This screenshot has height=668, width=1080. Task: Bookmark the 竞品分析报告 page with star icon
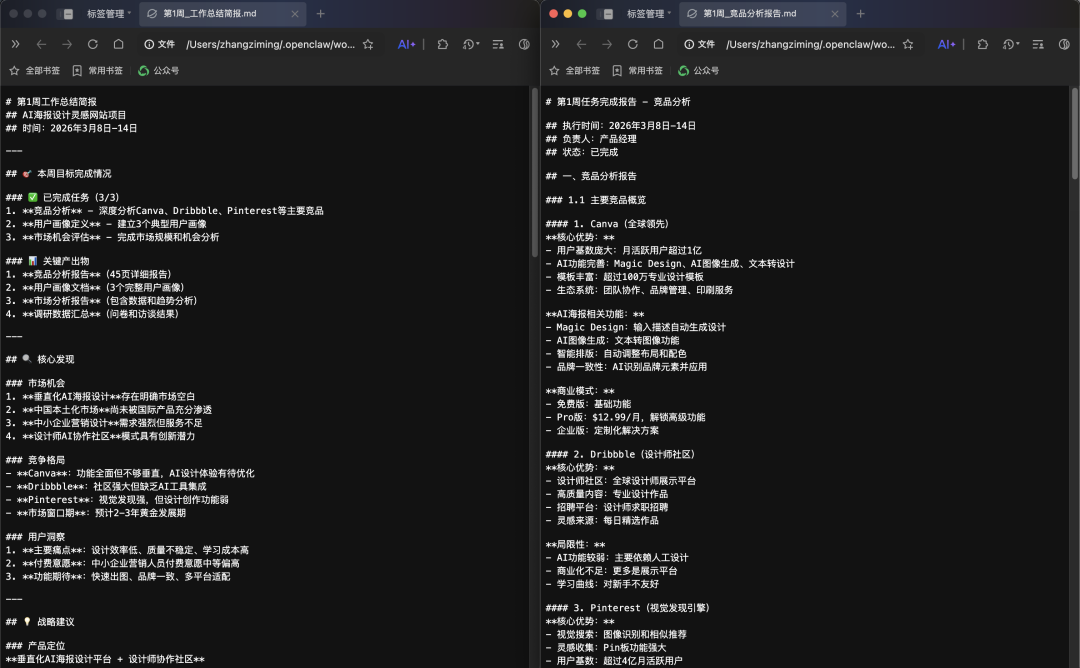click(908, 44)
